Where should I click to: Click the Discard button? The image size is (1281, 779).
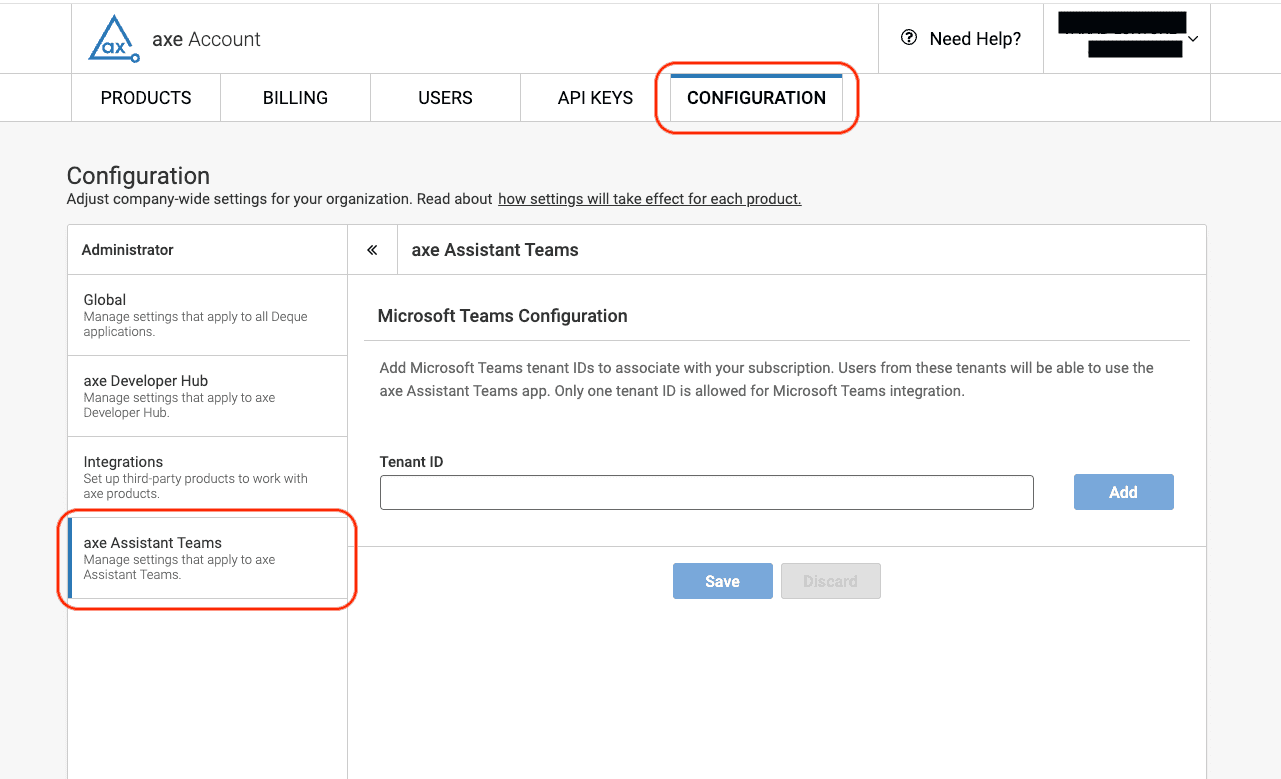point(830,581)
